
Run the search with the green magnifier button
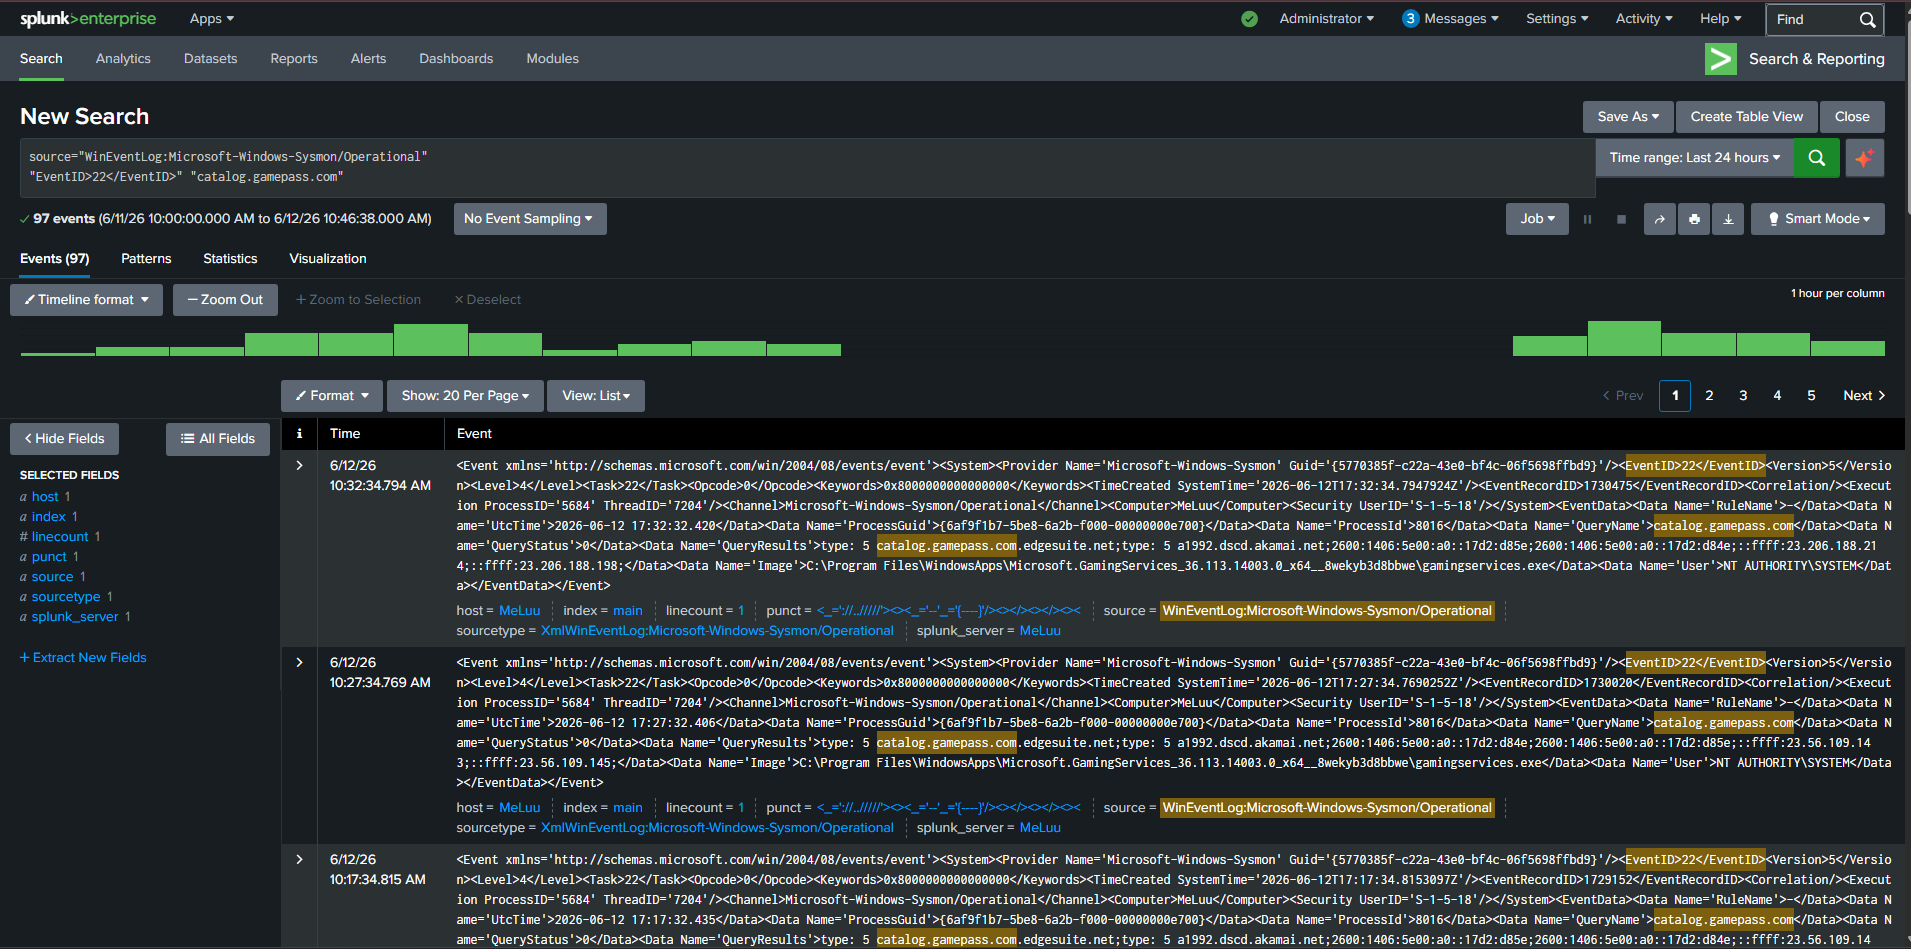point(1816,158)
